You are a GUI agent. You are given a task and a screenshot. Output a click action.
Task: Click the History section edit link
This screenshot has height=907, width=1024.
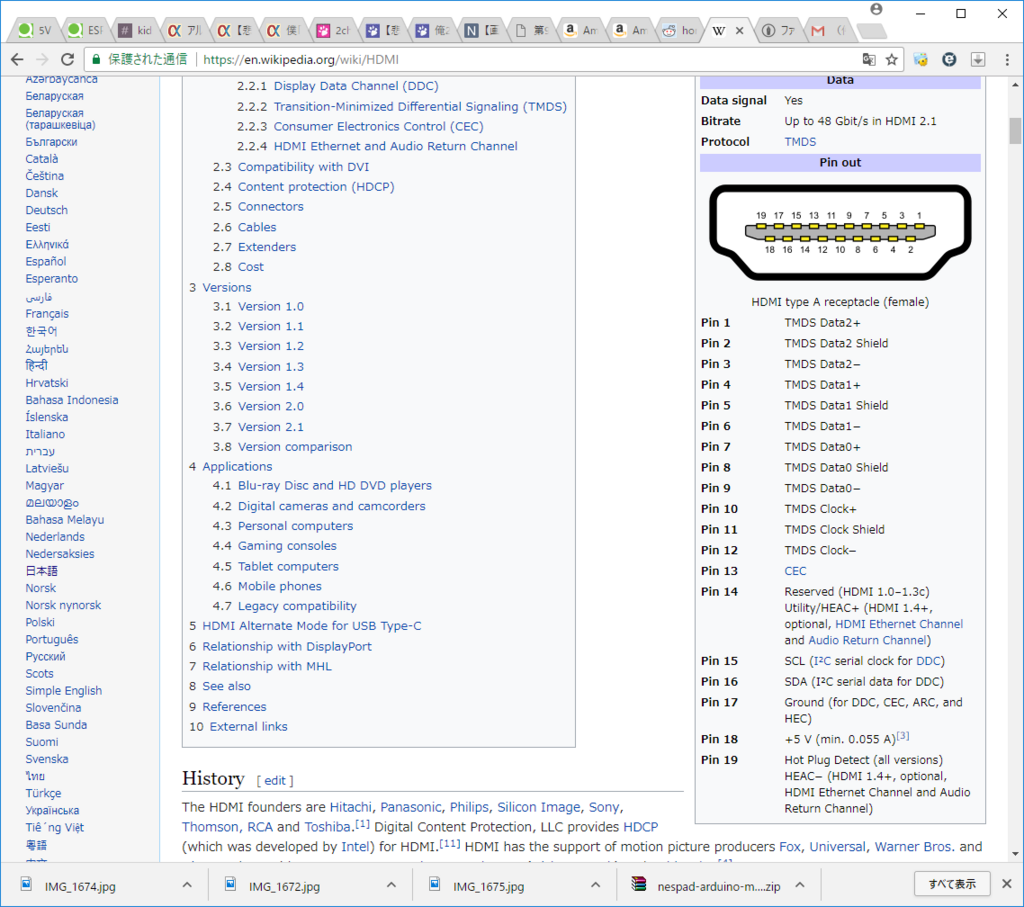275,780
